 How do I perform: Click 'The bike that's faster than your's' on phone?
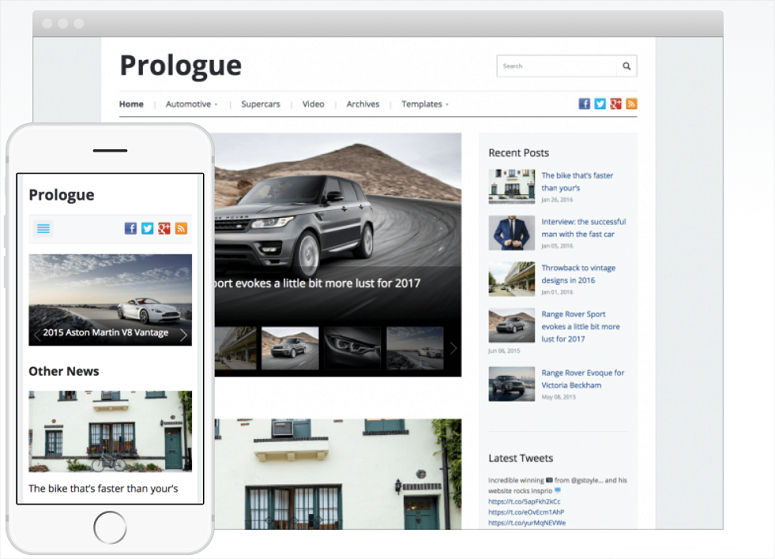click(103, 488)
